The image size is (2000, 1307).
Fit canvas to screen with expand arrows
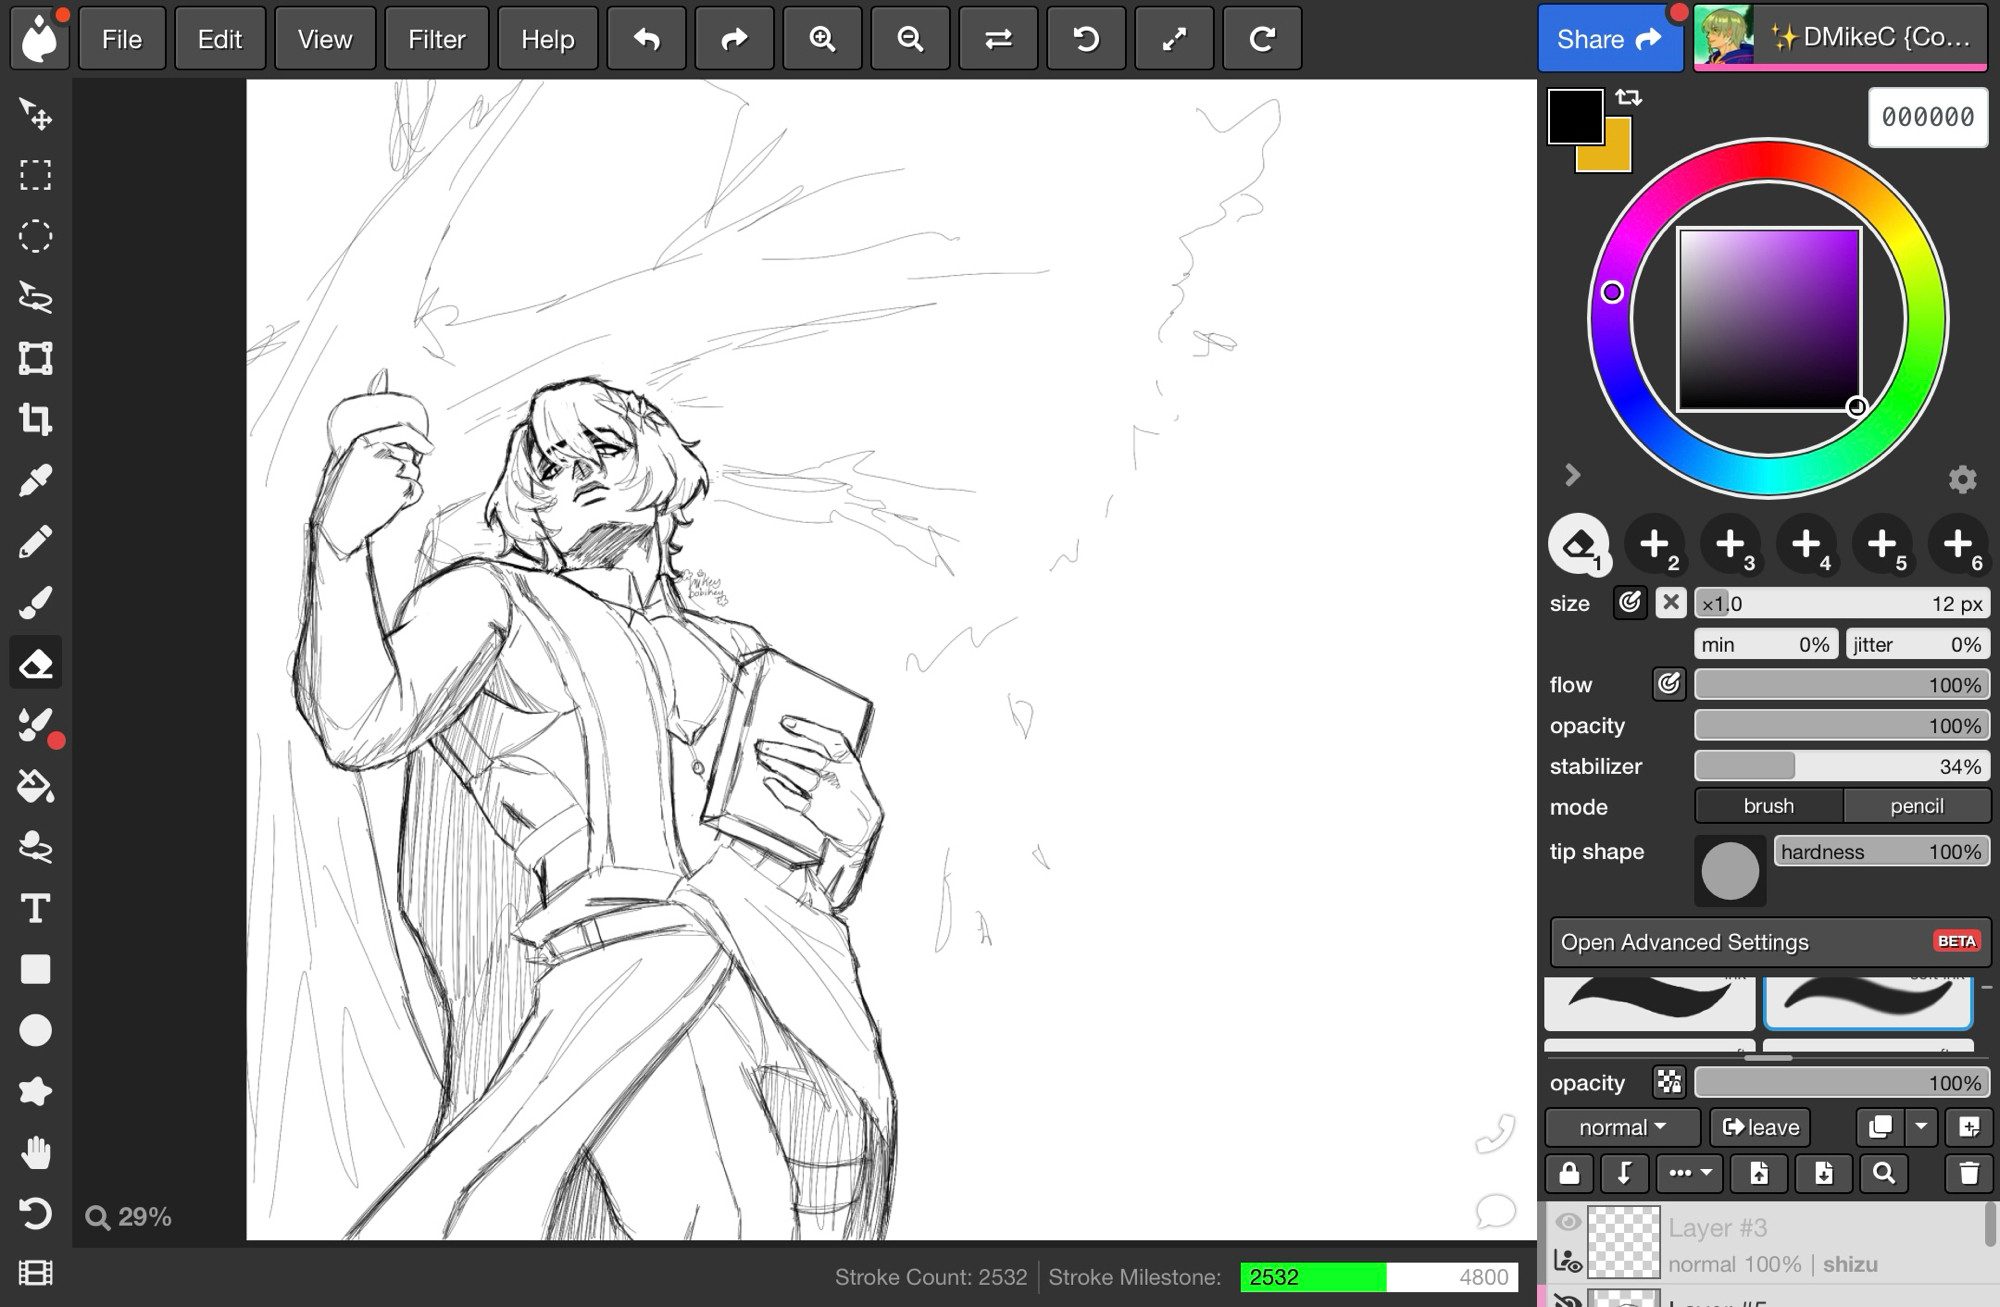point(1174,39)
